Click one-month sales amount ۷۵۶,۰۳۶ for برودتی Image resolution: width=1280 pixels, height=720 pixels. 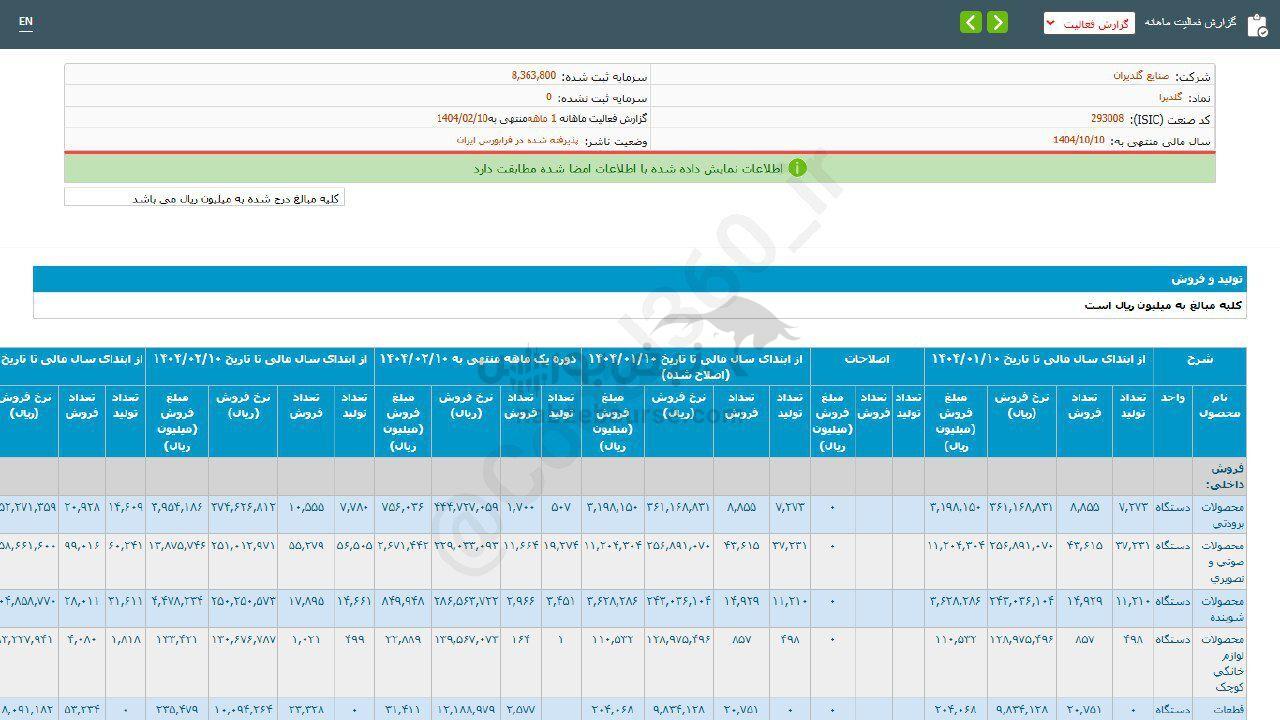coord(403,507)
